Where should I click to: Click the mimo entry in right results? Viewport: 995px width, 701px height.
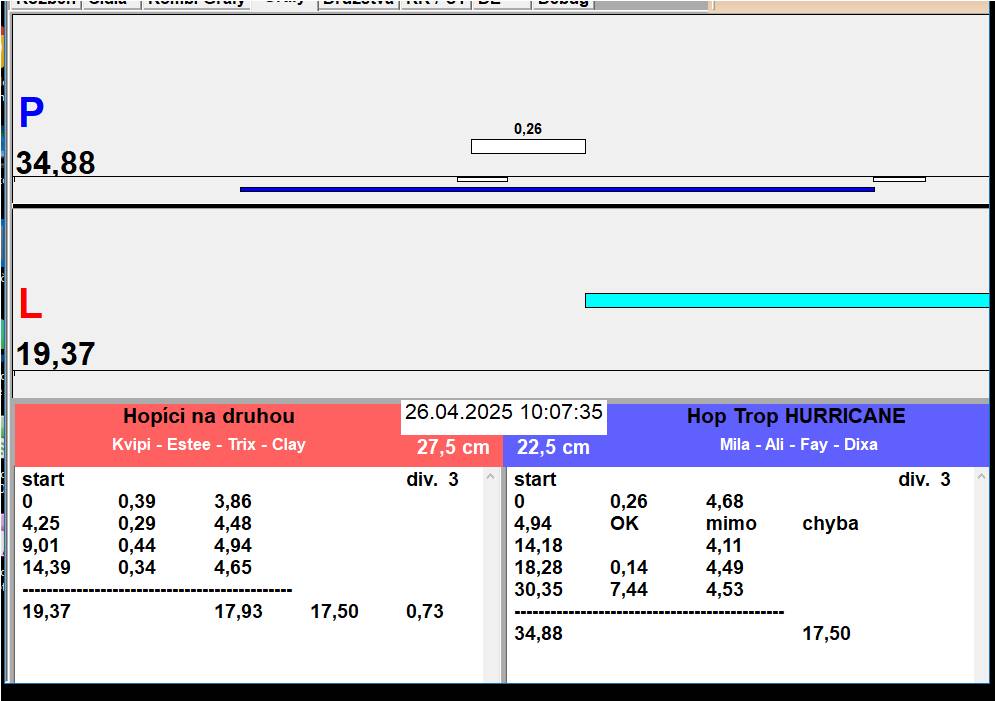[x=731, y=524]
